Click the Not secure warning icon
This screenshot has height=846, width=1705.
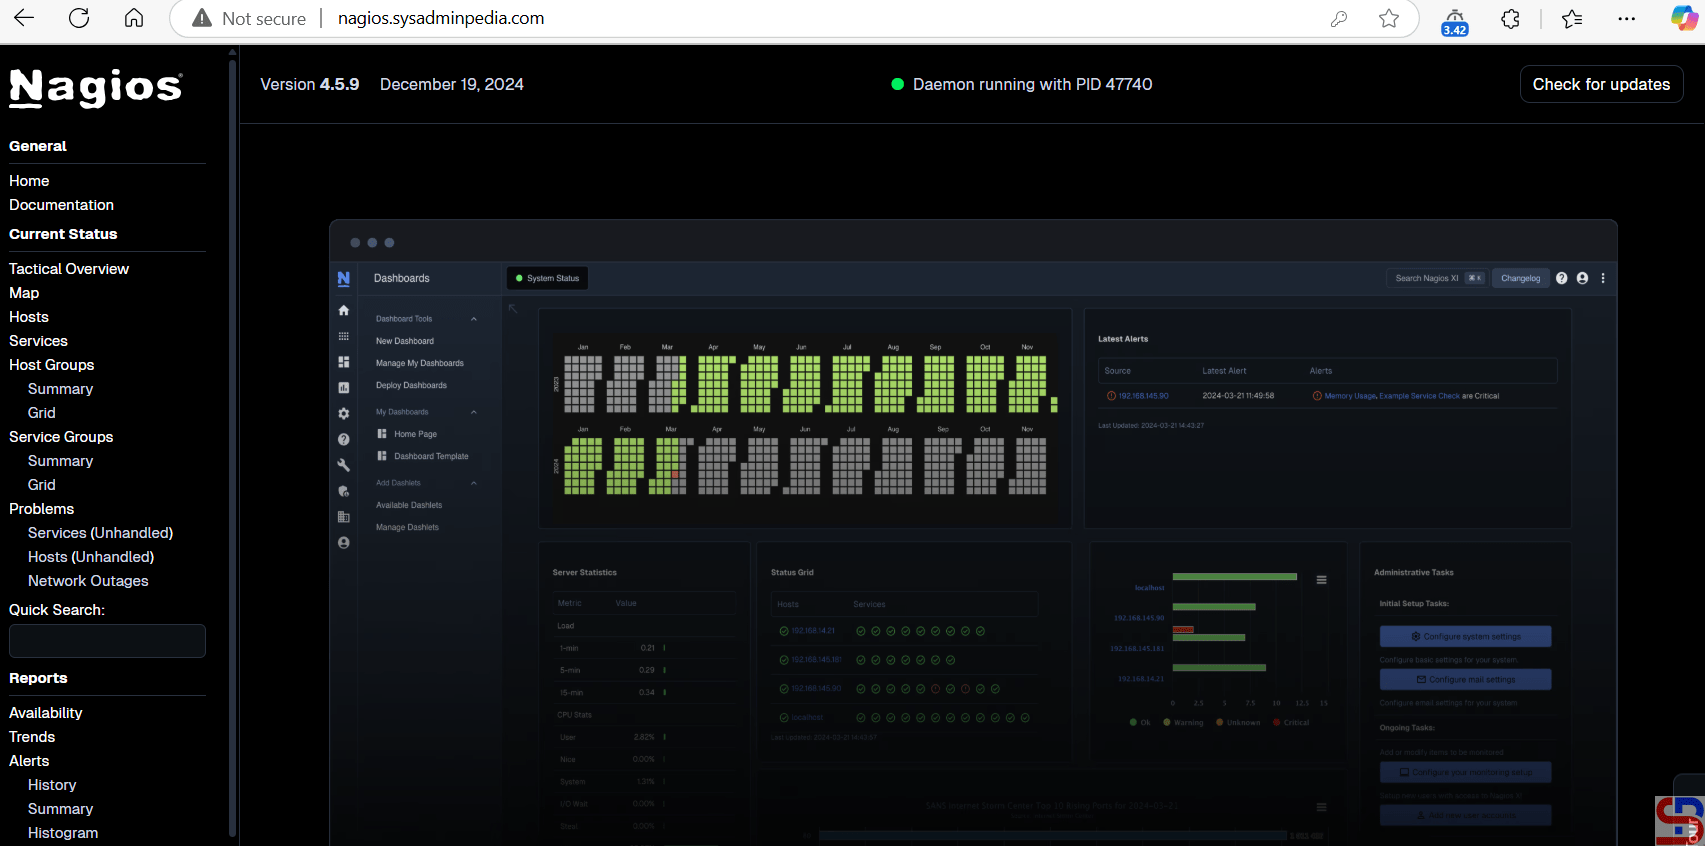click(x=202, y=18)
